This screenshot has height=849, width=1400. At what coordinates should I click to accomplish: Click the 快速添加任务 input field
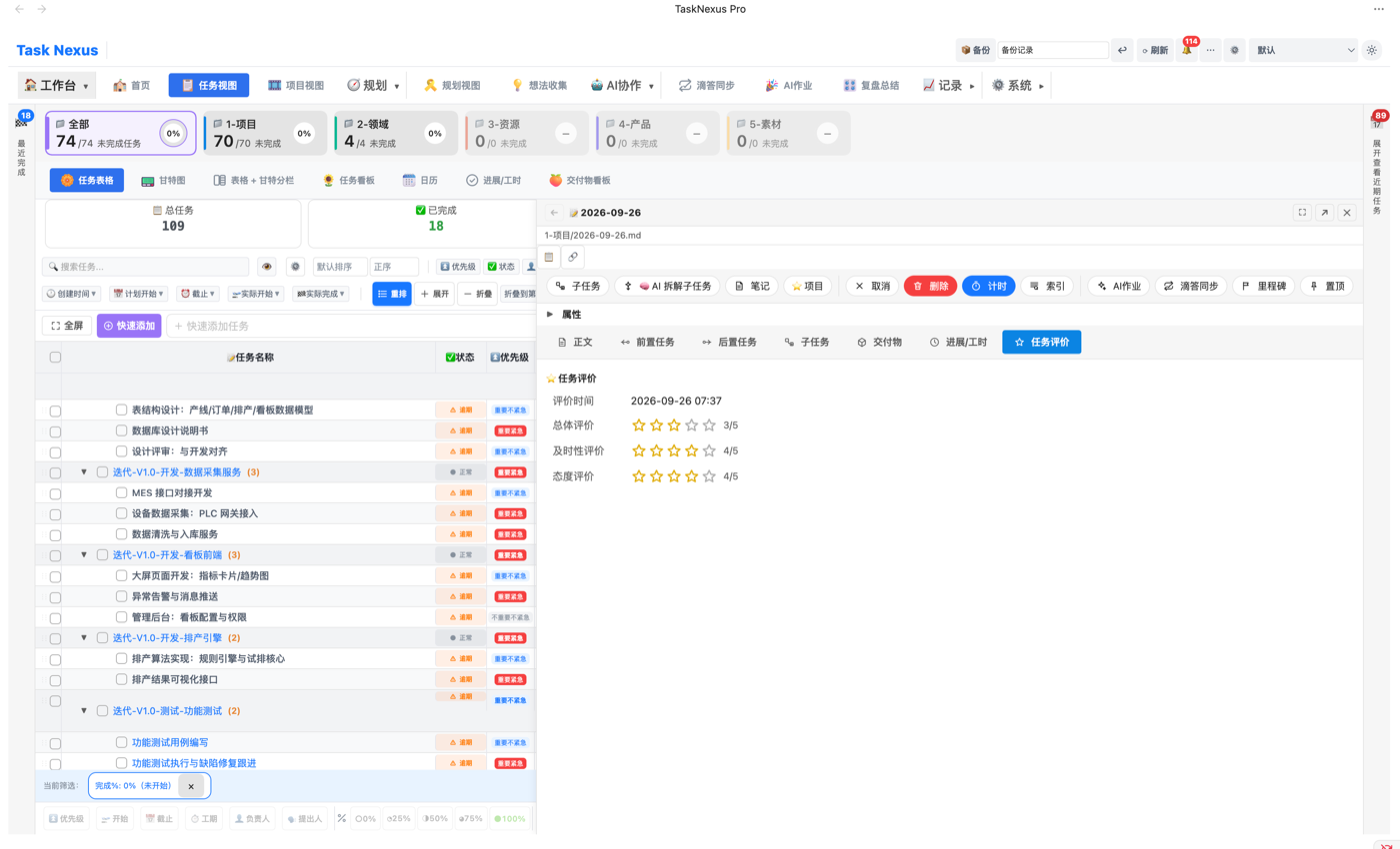tap(350, 326)
